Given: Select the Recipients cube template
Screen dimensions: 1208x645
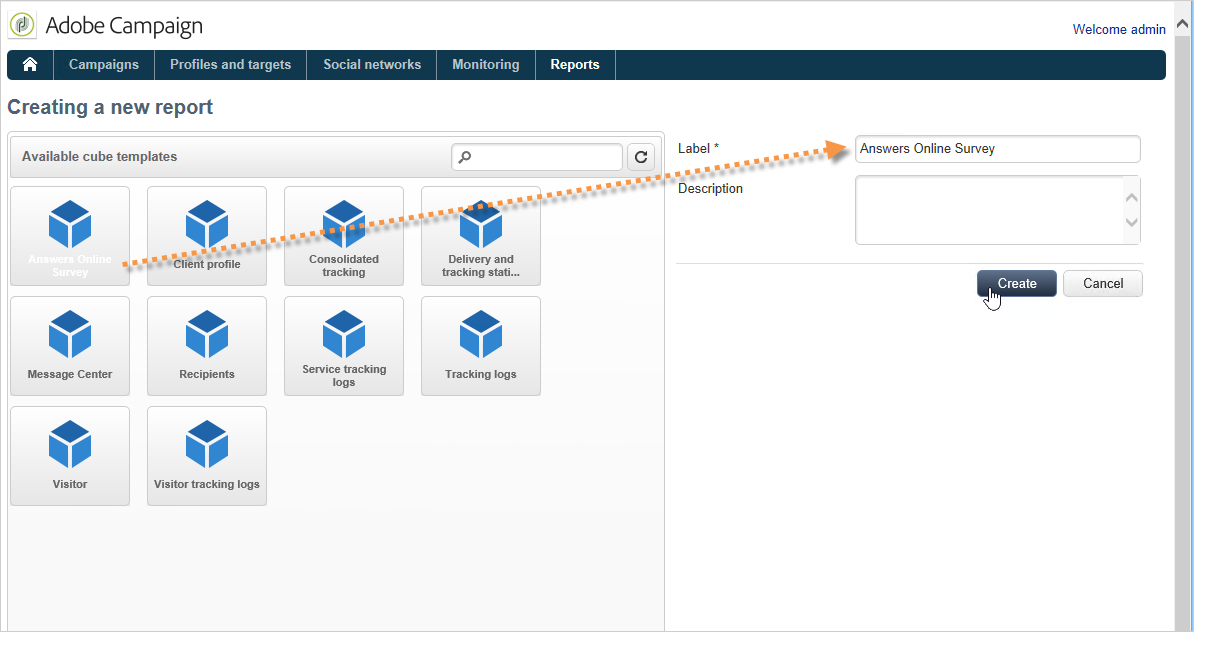Looking at the screenshot, I should (x=207, y=346).
